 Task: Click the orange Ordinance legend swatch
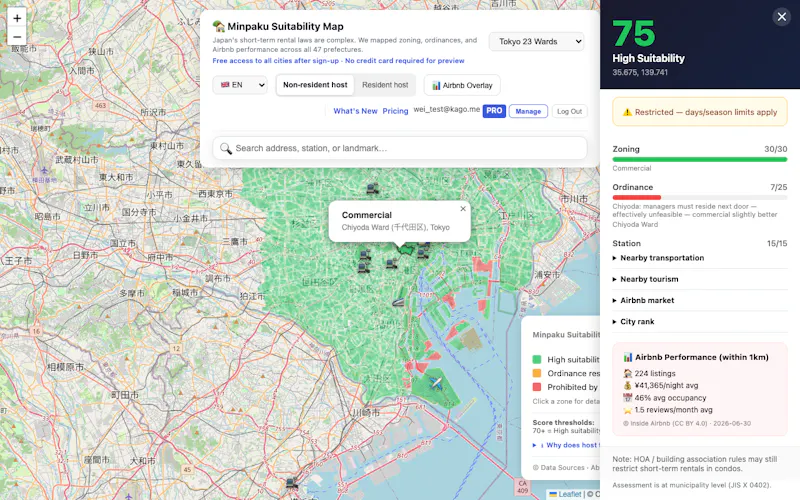click(x=537, y=373)
